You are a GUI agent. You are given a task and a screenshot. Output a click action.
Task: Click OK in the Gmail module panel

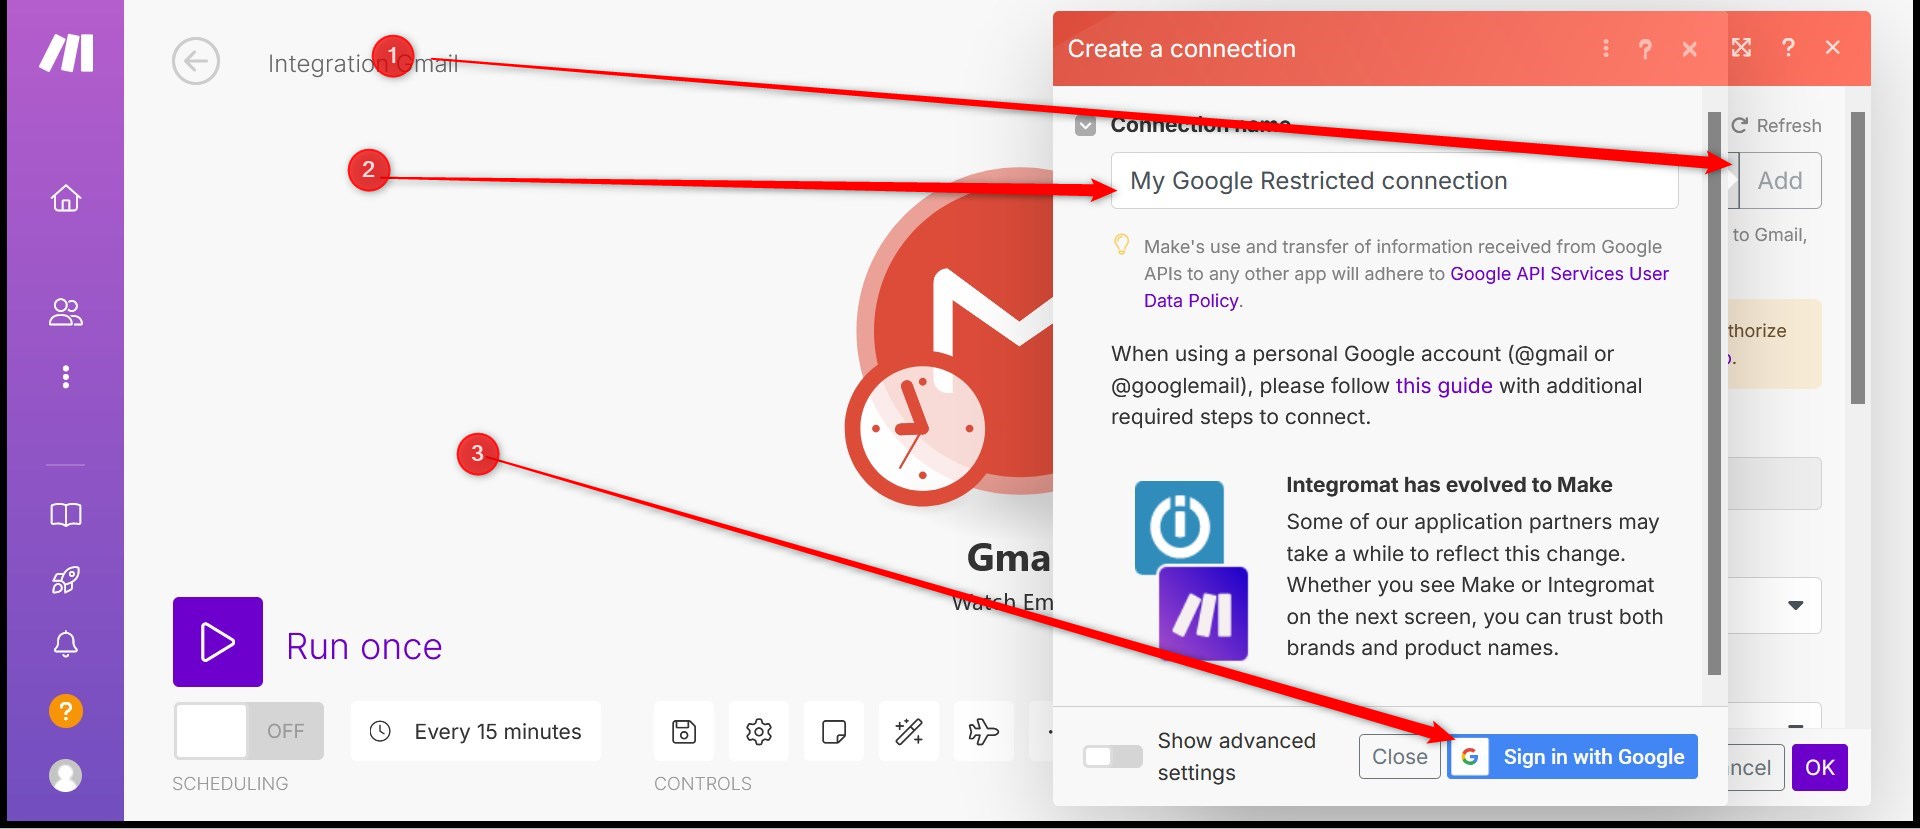[1819, 768]
